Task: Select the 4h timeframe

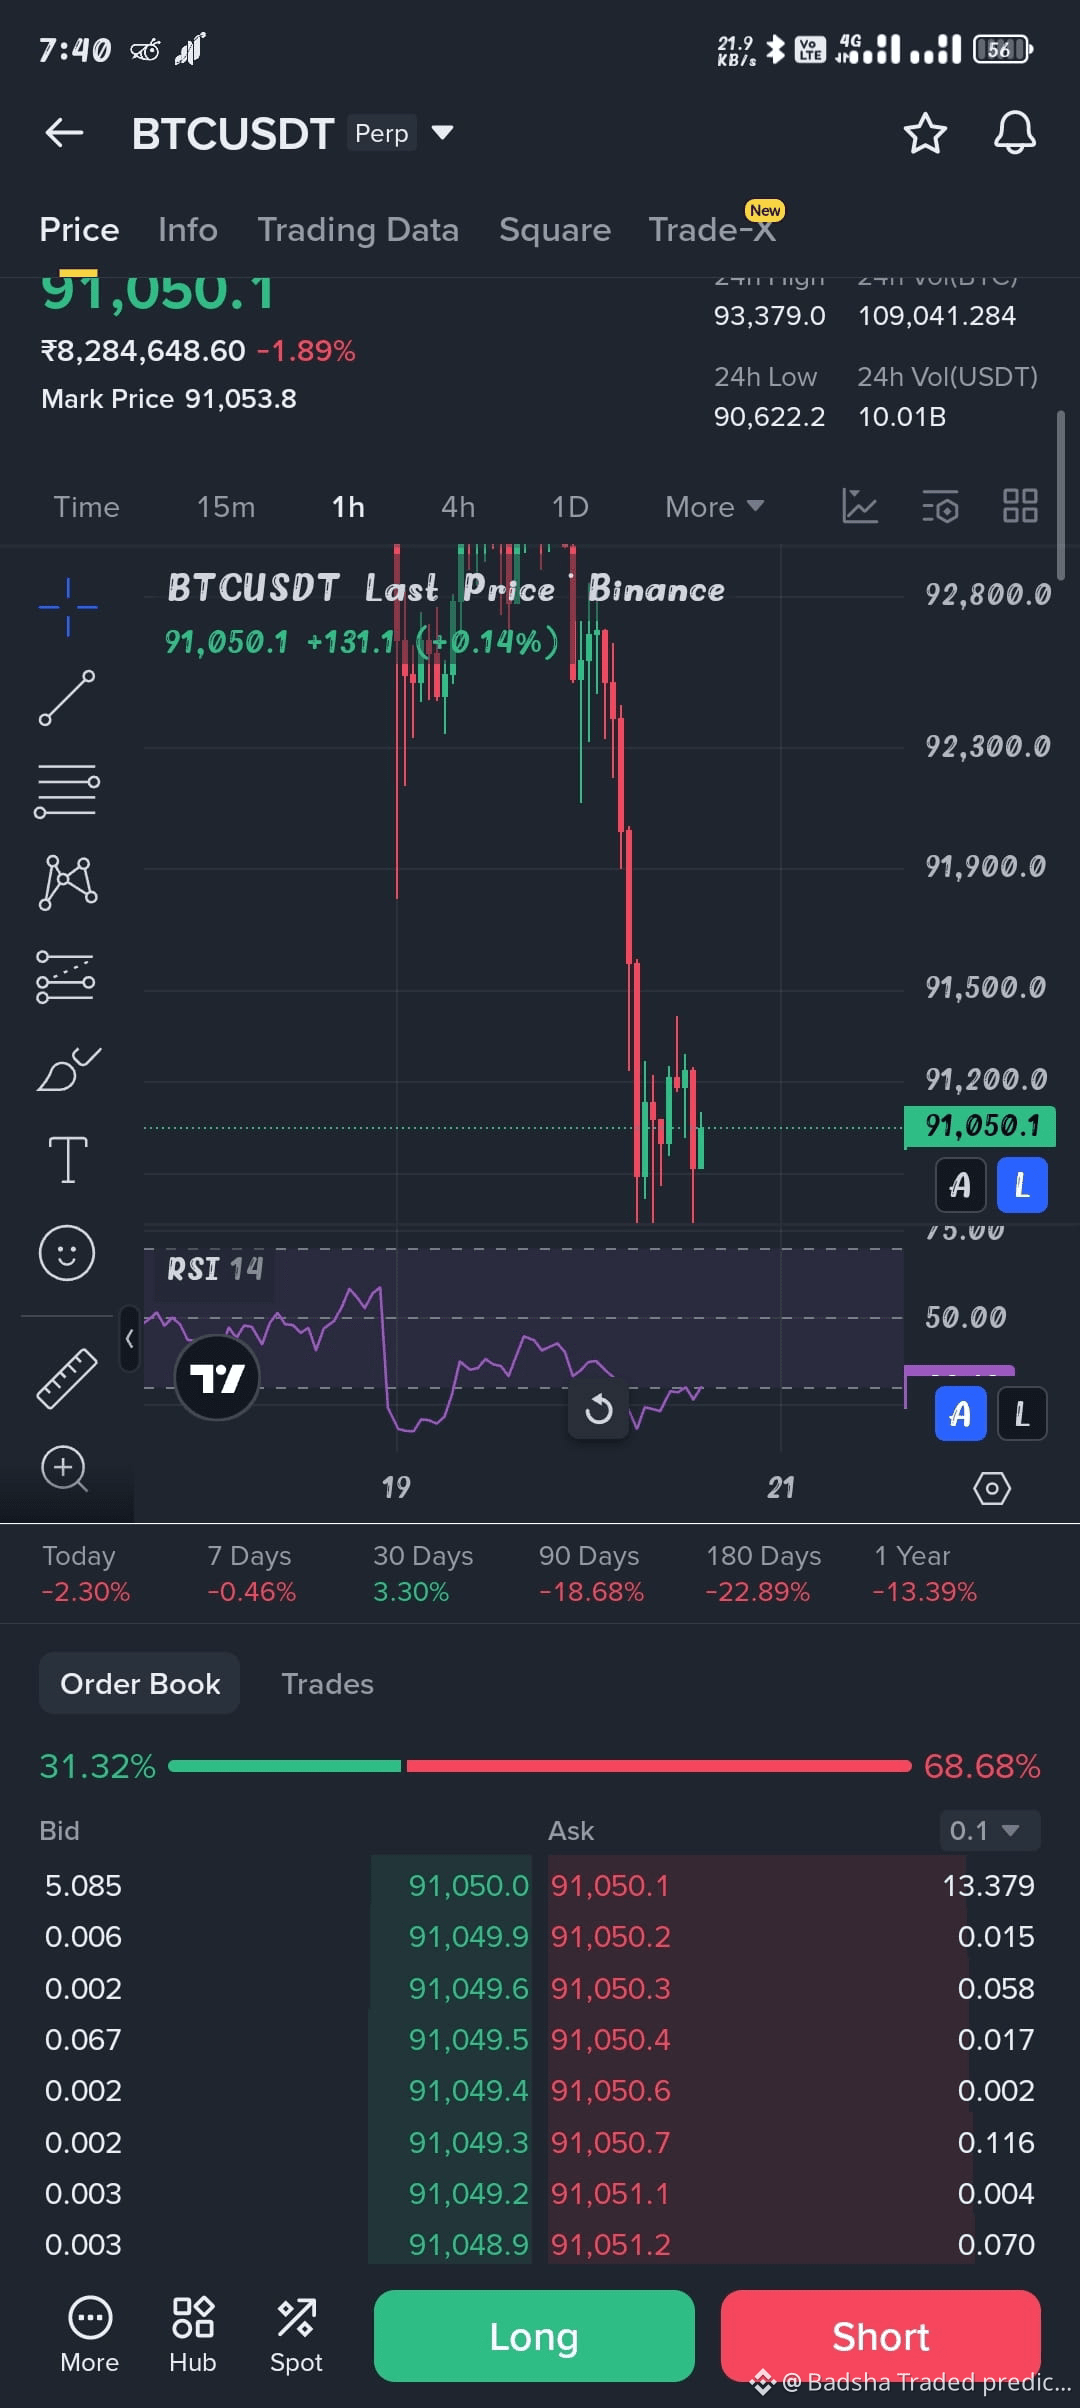Action: 458,507
